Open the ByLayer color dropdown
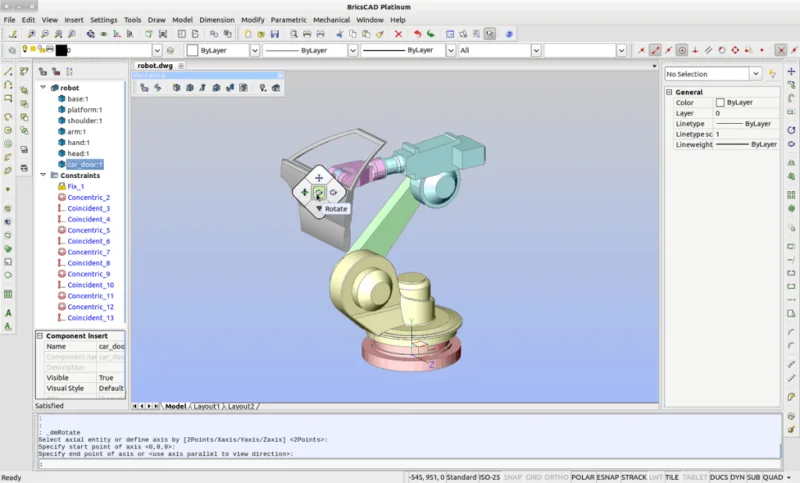 [255, 50]
